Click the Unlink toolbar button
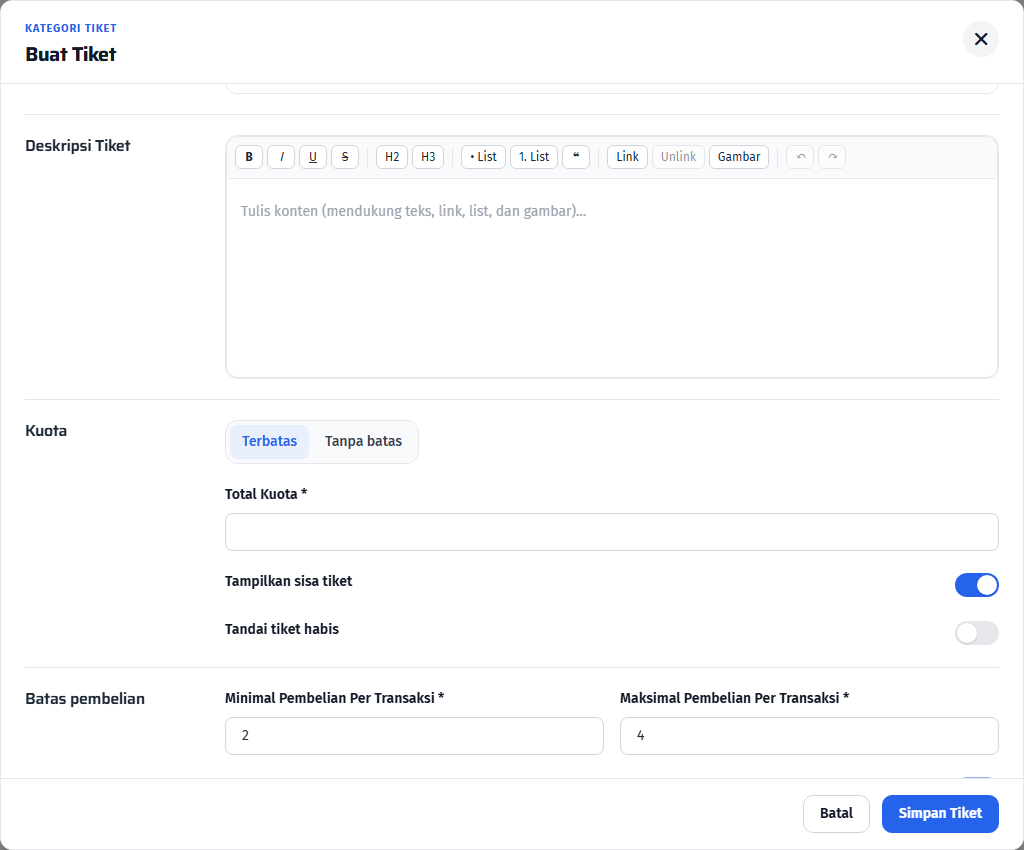 pos(678,157)
